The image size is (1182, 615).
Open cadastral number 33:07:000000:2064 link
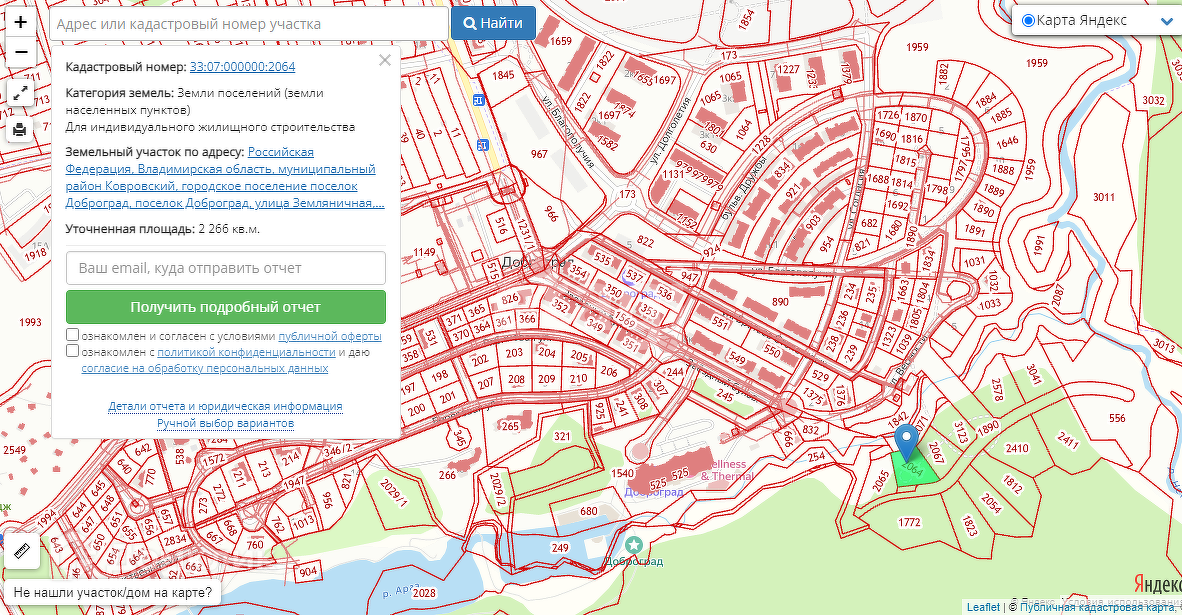[x=242, y=66]
